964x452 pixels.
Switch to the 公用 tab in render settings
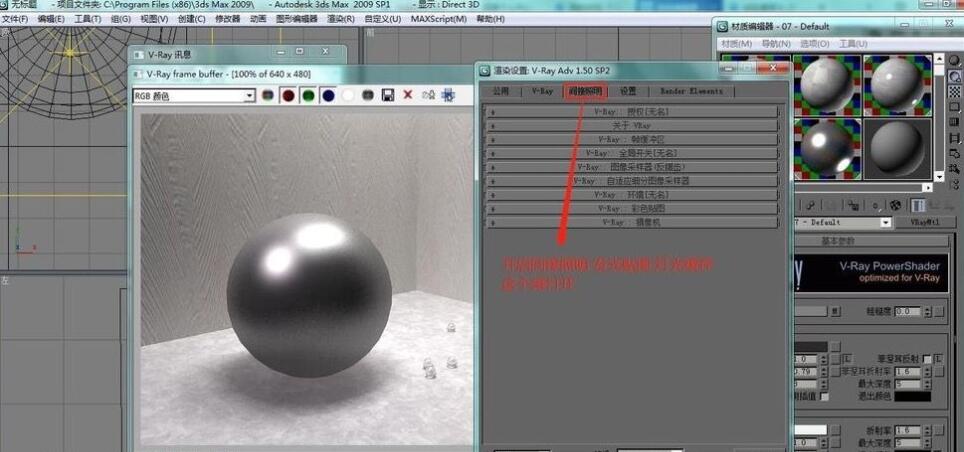coord(501,91)
